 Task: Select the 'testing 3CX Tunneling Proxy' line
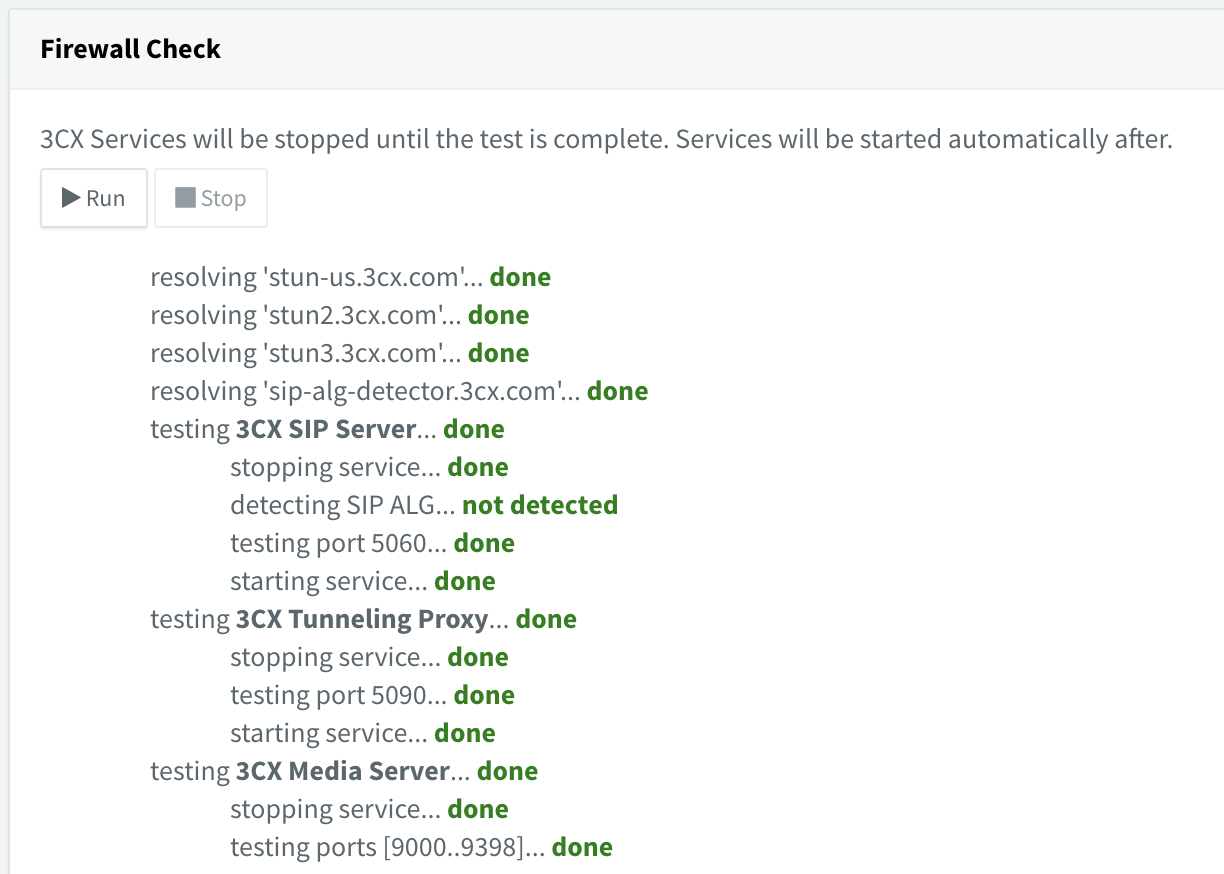pyautogui.click(x=363, y=619)
